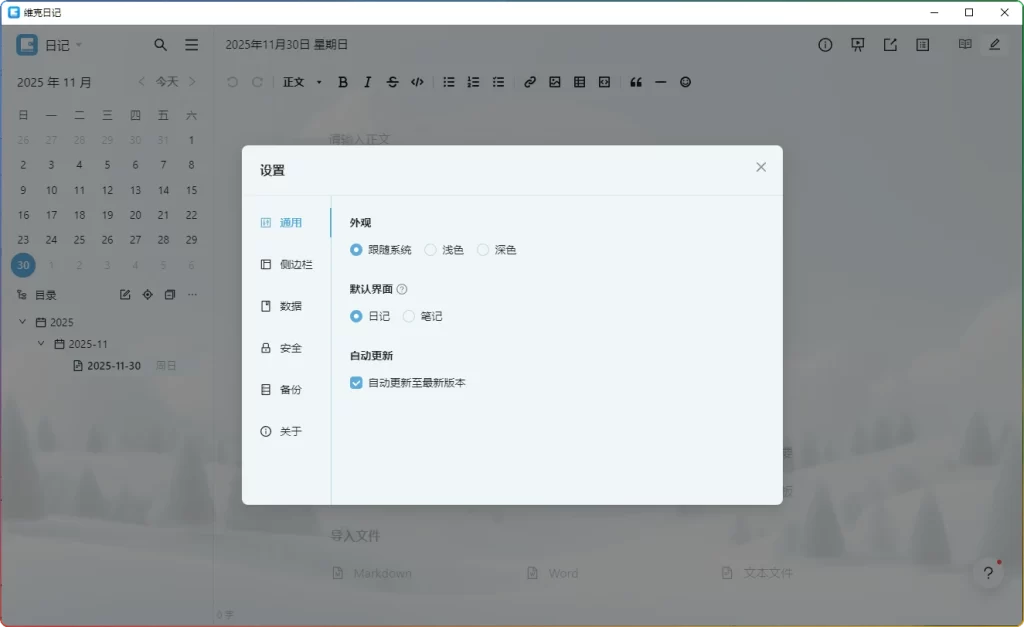Select day 15 on the calendar
This screenshot has height=627, width=1024.
[191, 190]
